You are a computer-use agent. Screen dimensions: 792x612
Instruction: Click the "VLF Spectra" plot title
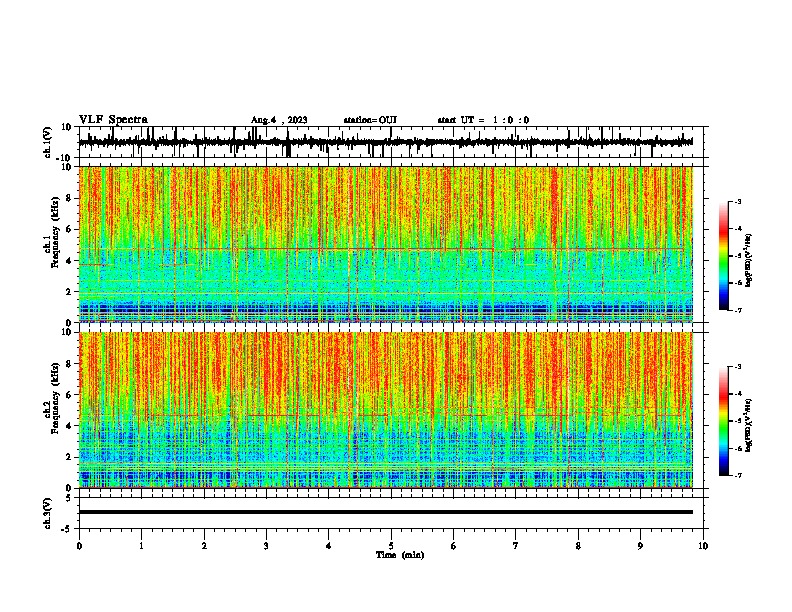pos(113,120)
